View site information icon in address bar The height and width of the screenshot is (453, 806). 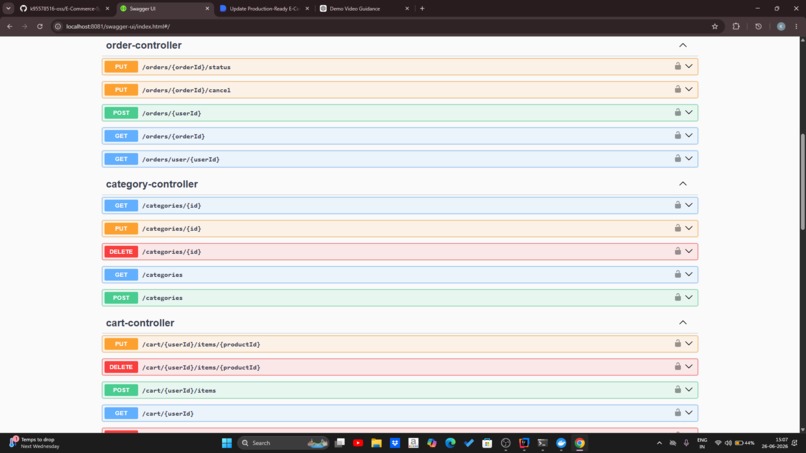tap(58, 26)
